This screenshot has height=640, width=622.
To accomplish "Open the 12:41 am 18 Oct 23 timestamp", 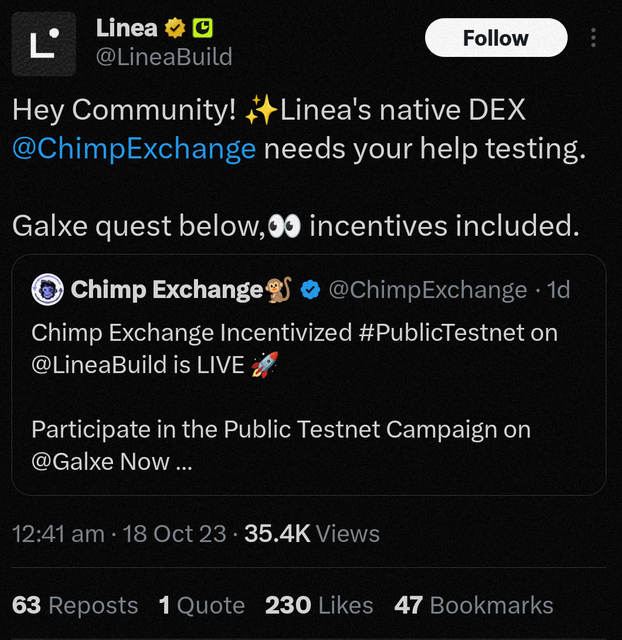I will (x=119, y=534).
